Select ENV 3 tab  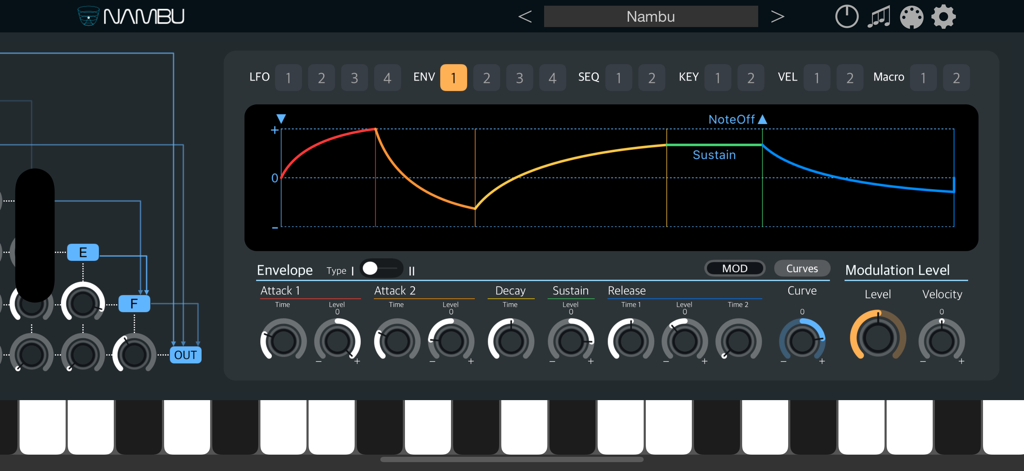[519, 78]
